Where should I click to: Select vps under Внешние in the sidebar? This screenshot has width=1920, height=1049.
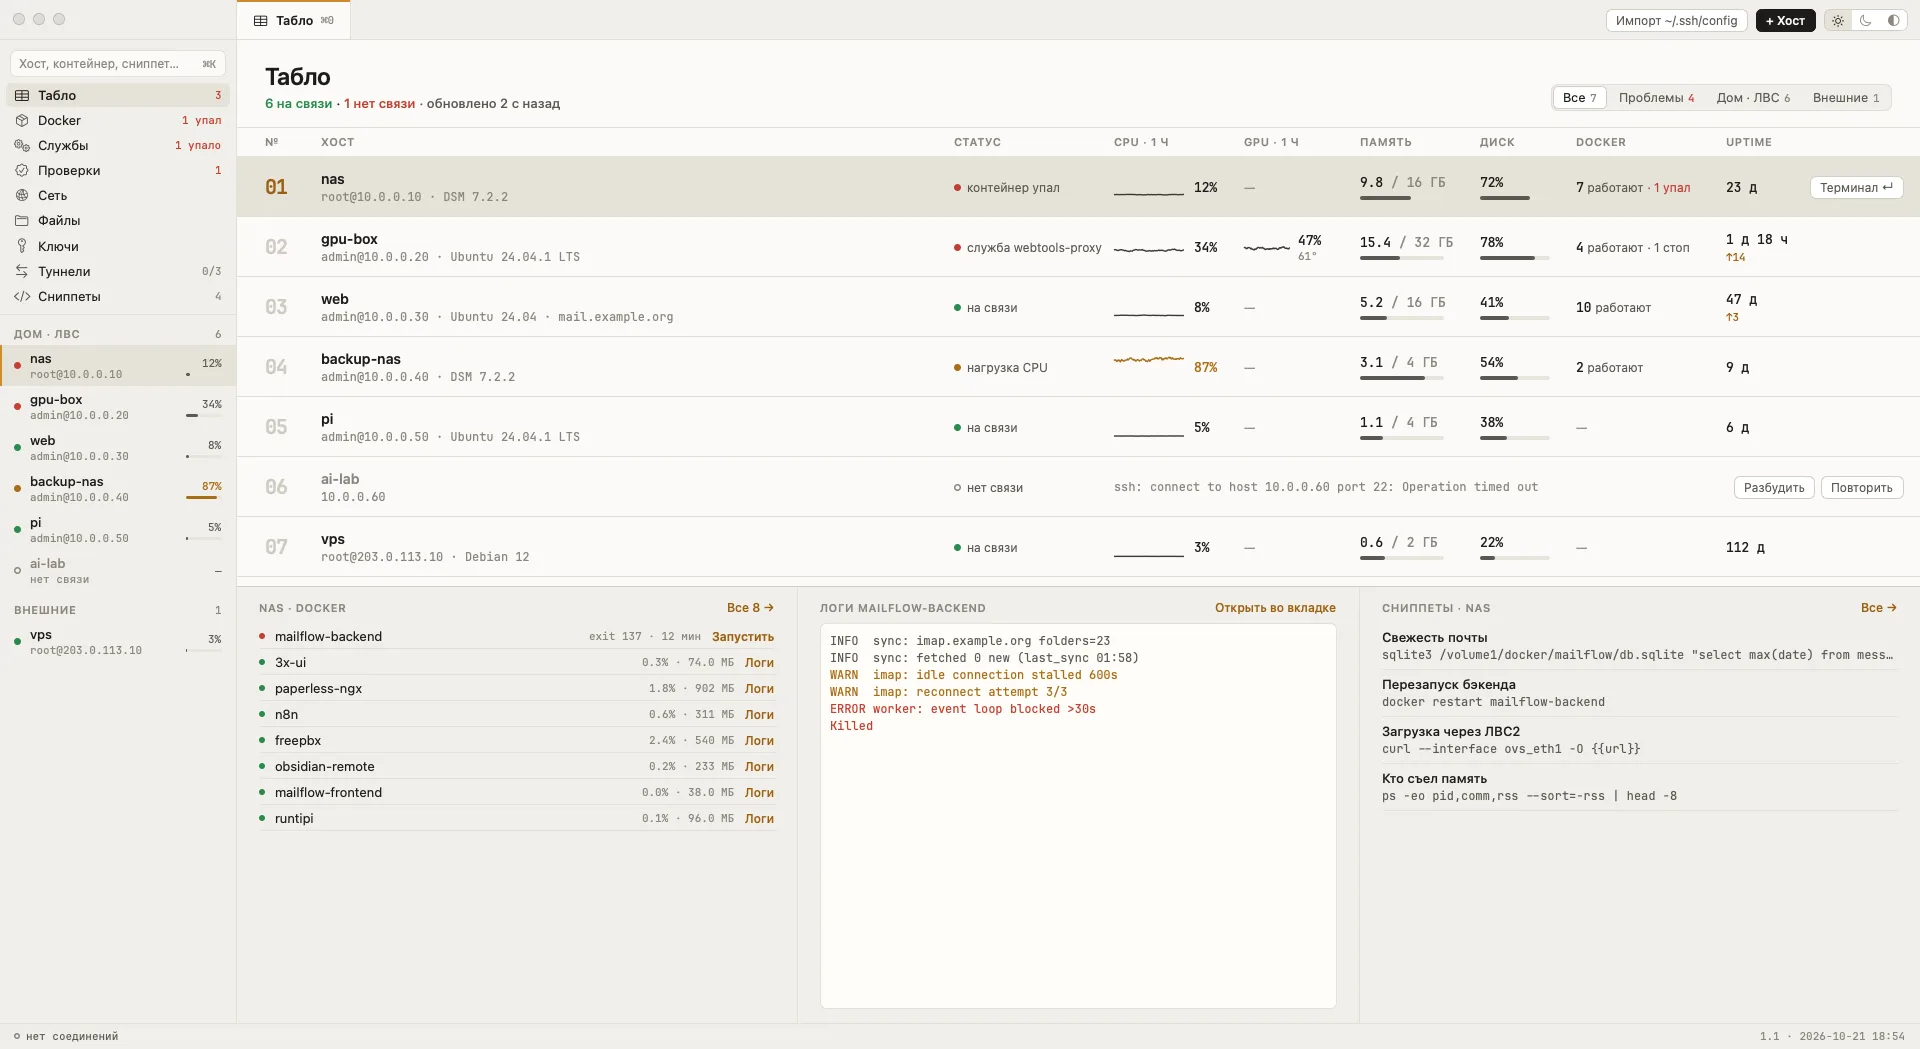118,642
